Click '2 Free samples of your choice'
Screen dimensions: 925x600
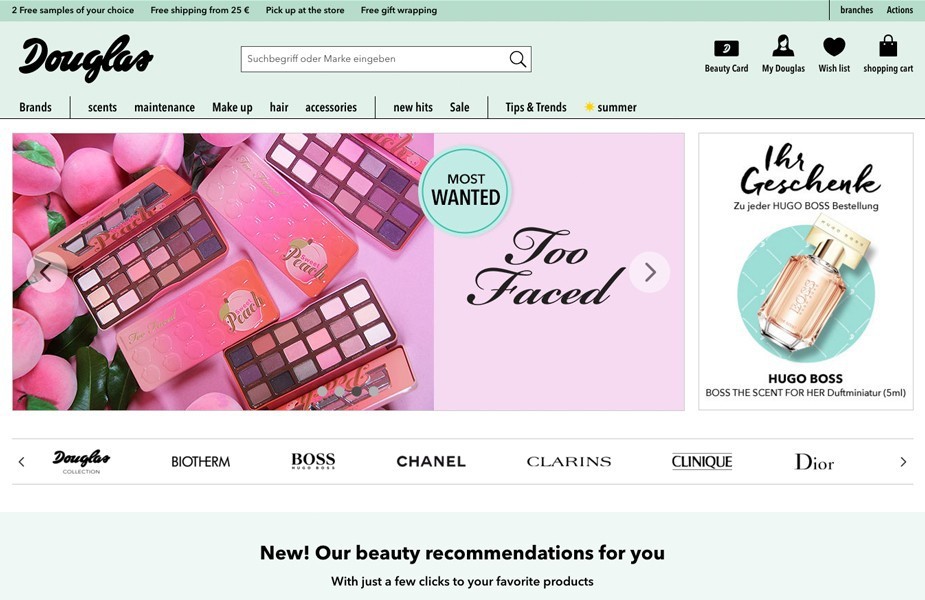click(73, 10)
